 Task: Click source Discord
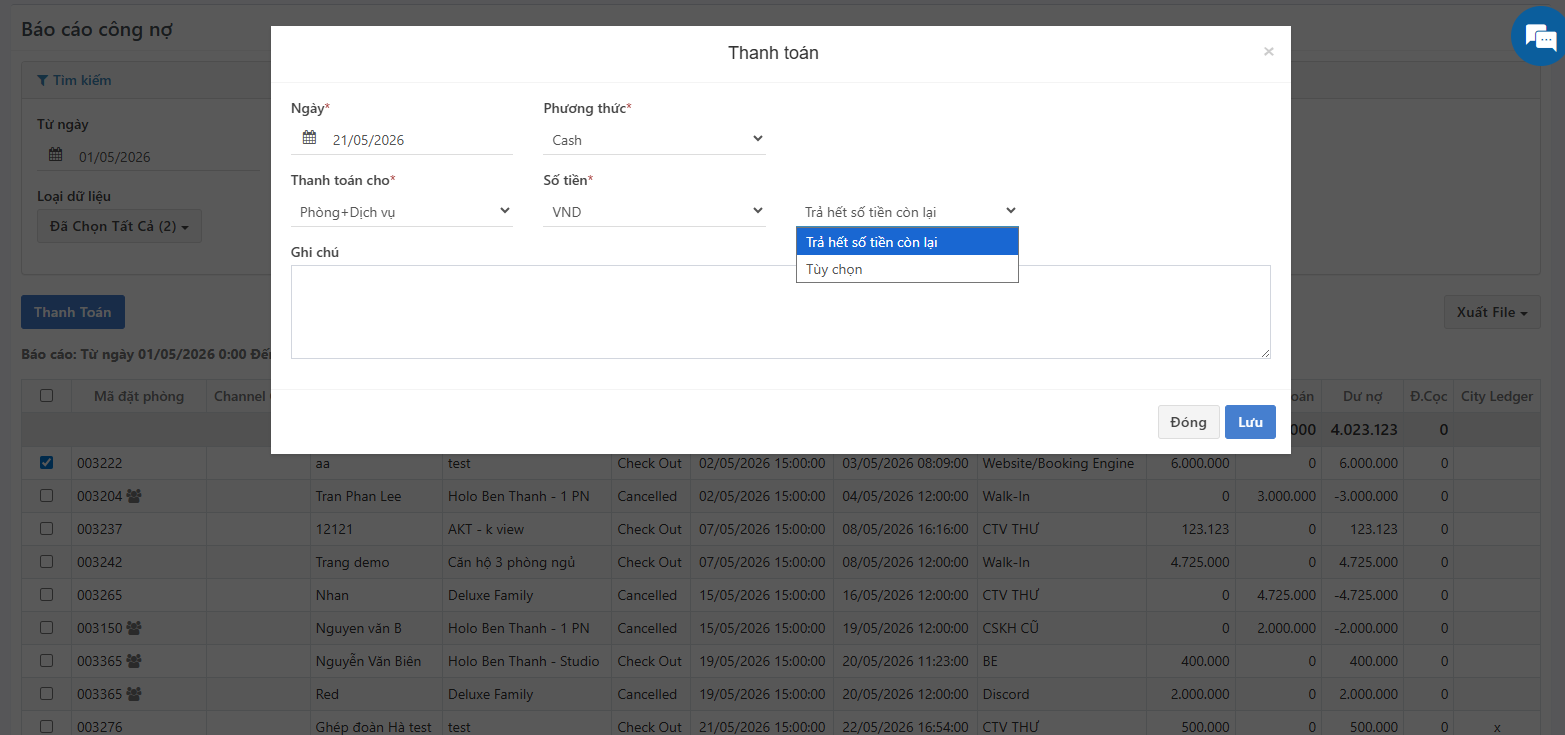click(x=1007, y=694)
